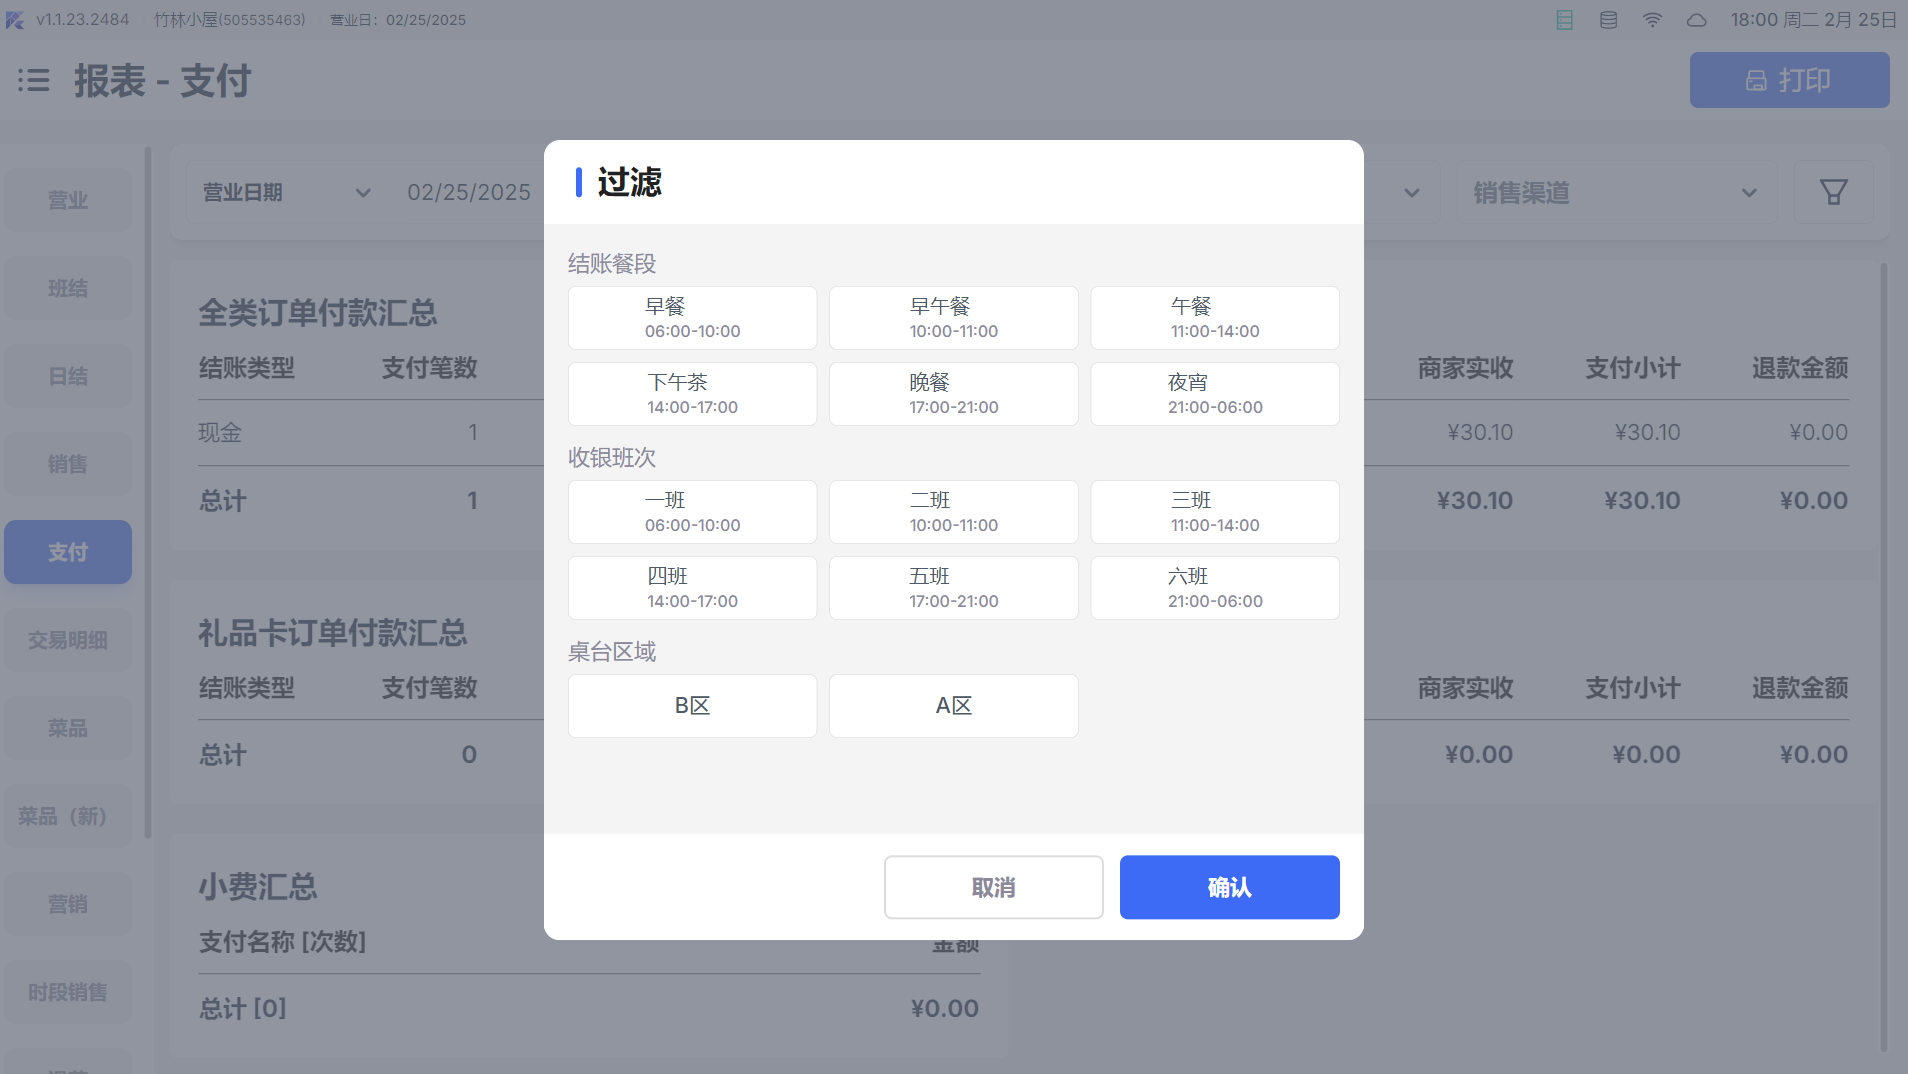Viewport: 1908px width, 1074px height.
Task: Open the funnel filter icon
Action: coord(1833,192)
